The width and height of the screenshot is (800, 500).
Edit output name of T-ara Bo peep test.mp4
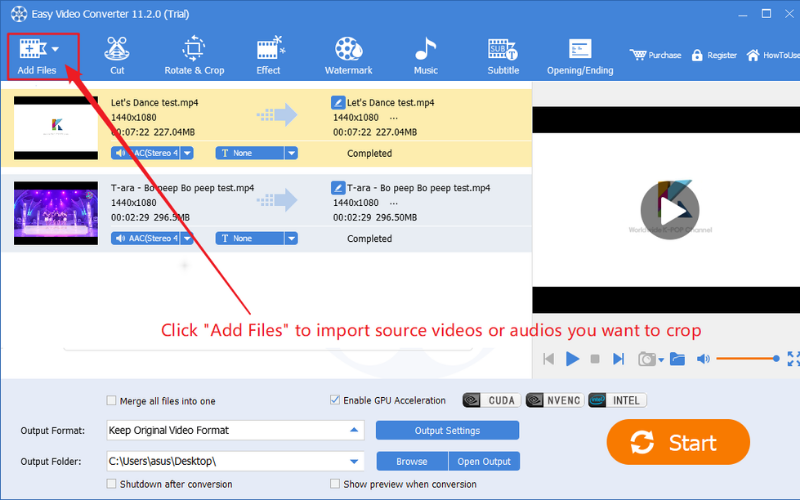338,188
